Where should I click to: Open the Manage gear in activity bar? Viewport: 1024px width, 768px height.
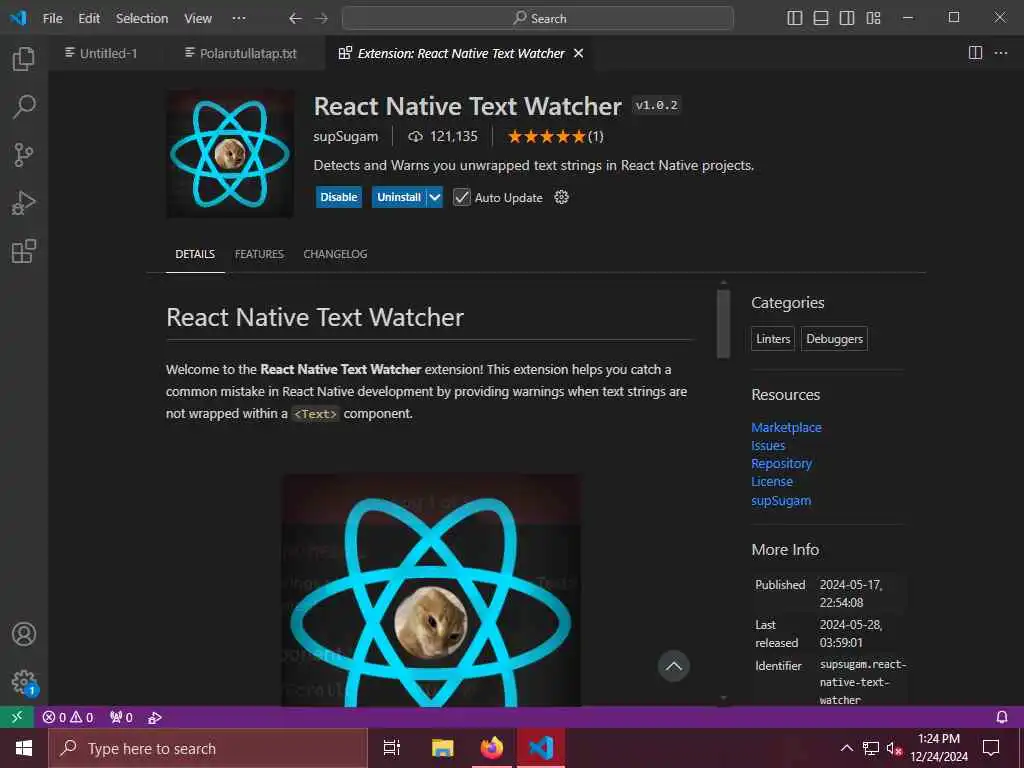pos(24,682)
